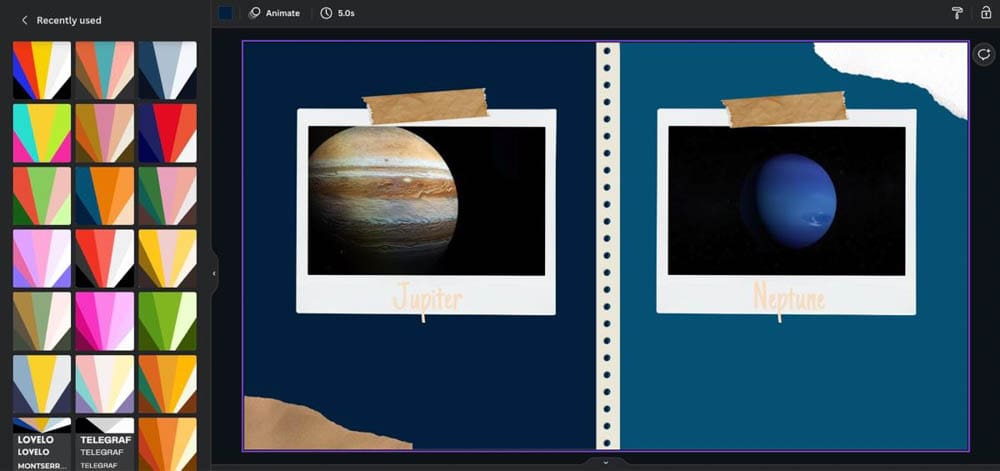Image resolution: width=1000 pixels, height=471 pixels.
Task: Open the 5.0s page timing control
Action: (339, 13)
